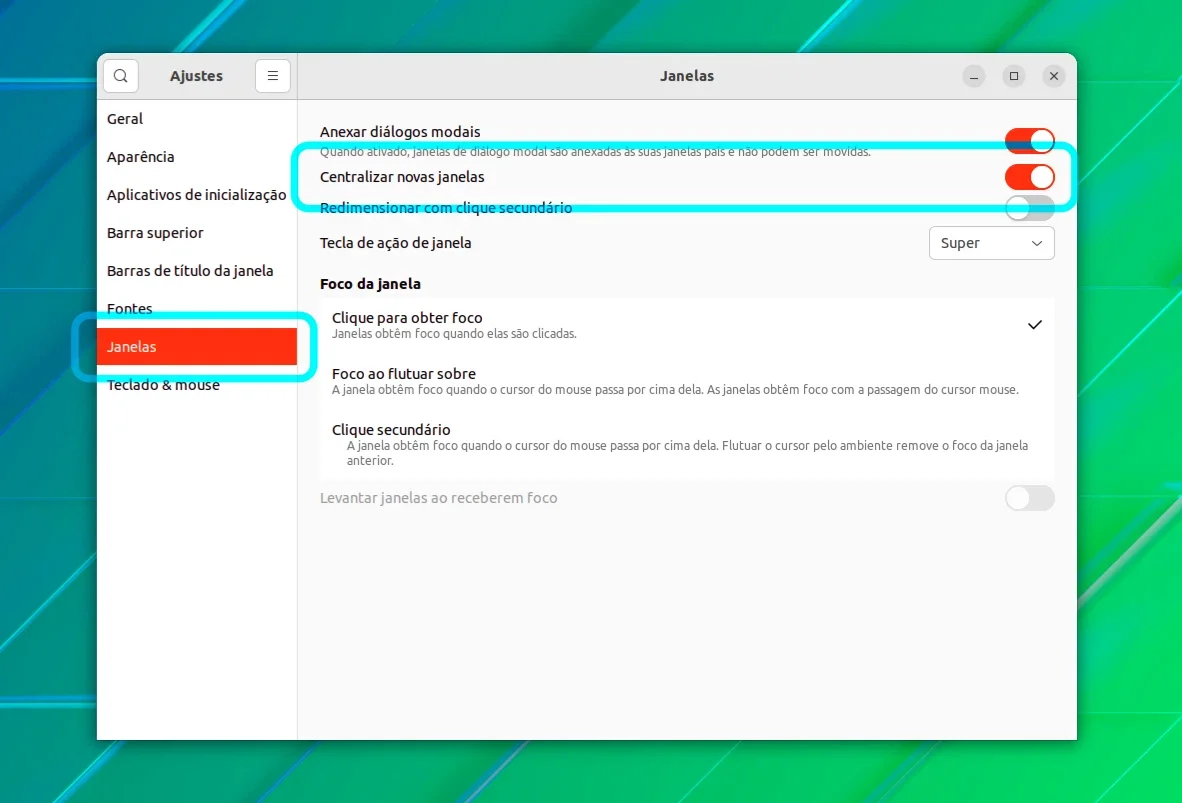1182x803 pixels.
Task: Toggle Anexar diálogos modais switch
Action: pos(1030,140)
